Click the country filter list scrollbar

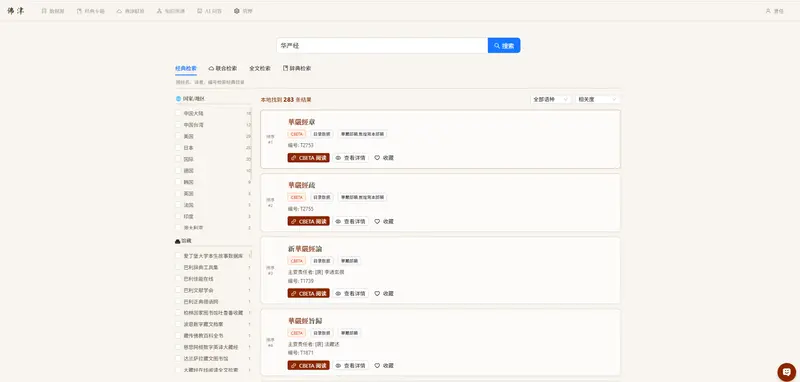coord(252,143)
